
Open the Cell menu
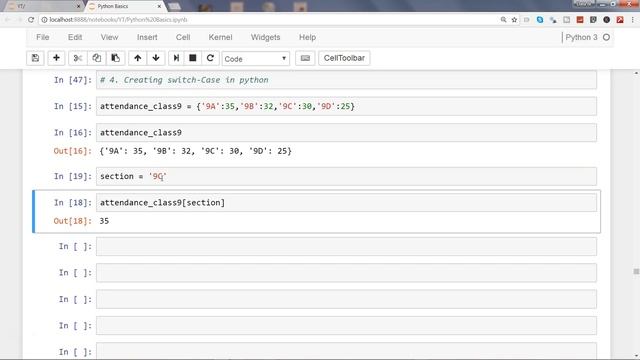coord(183,37)
